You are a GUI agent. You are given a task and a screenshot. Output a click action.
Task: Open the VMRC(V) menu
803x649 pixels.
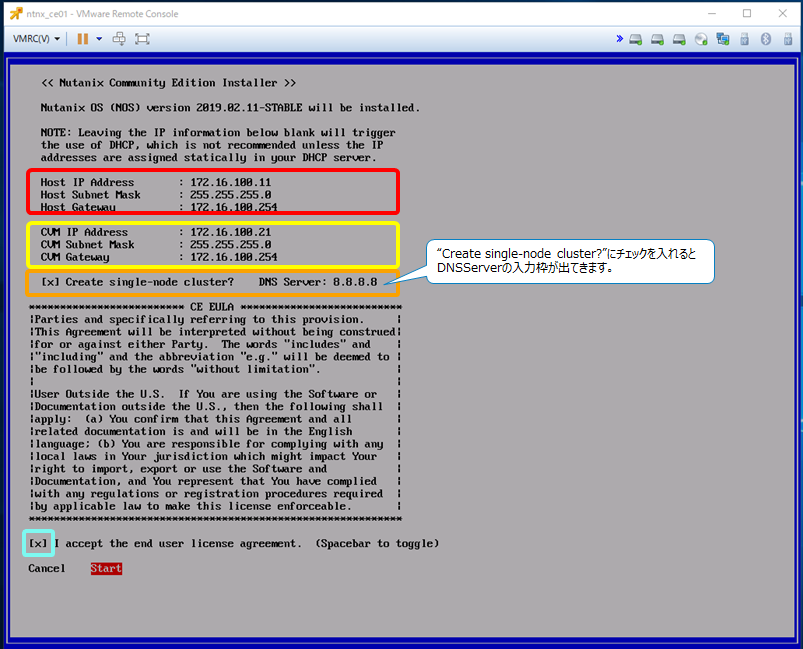(x=36, y=39)
